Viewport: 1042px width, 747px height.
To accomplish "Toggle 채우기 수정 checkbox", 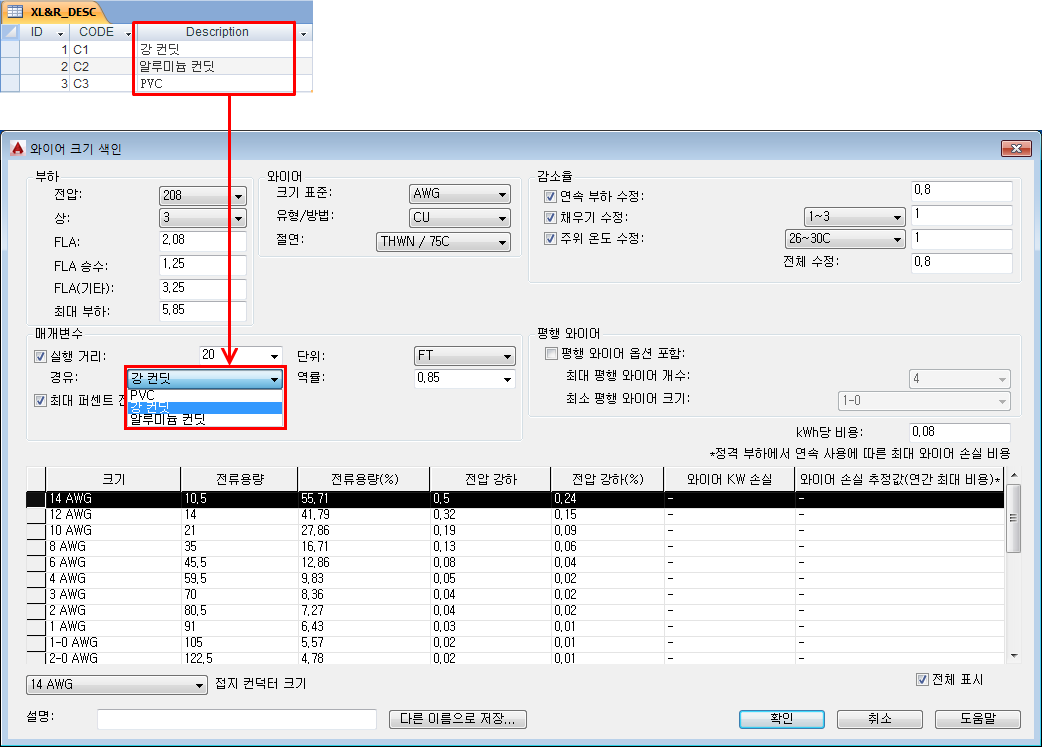I will coord(550,217).
